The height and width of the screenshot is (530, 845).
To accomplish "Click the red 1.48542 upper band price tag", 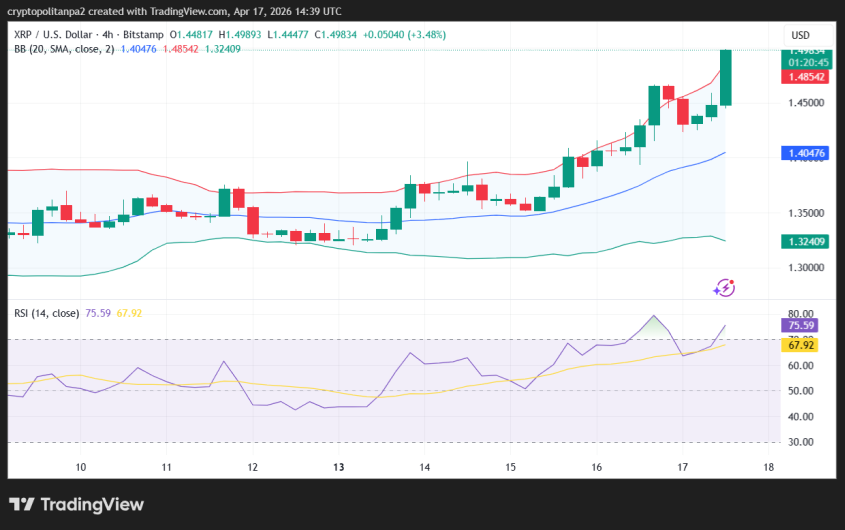I will click(x=804, y=76).
